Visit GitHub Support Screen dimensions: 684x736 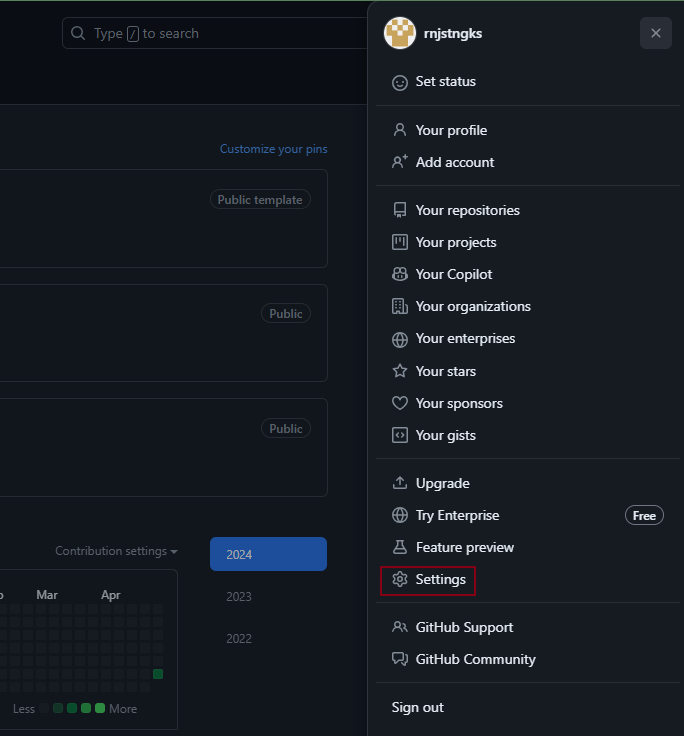[x=528, y=628]
